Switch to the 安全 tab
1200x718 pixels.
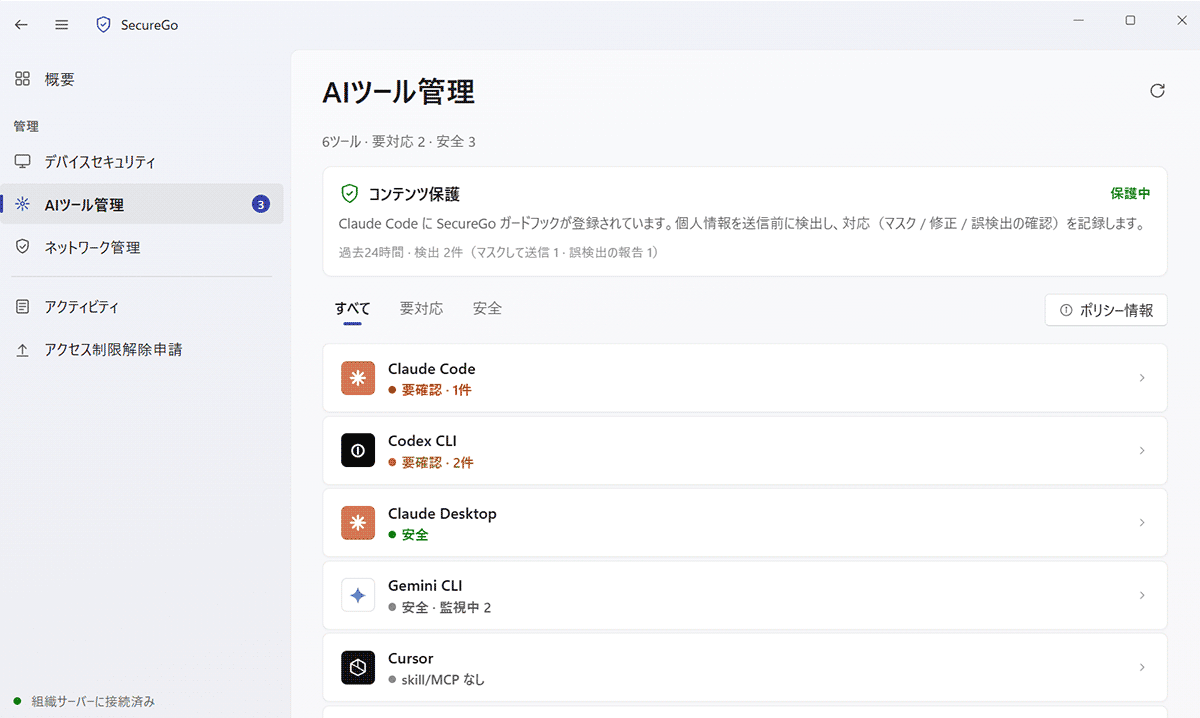(487, 309)
